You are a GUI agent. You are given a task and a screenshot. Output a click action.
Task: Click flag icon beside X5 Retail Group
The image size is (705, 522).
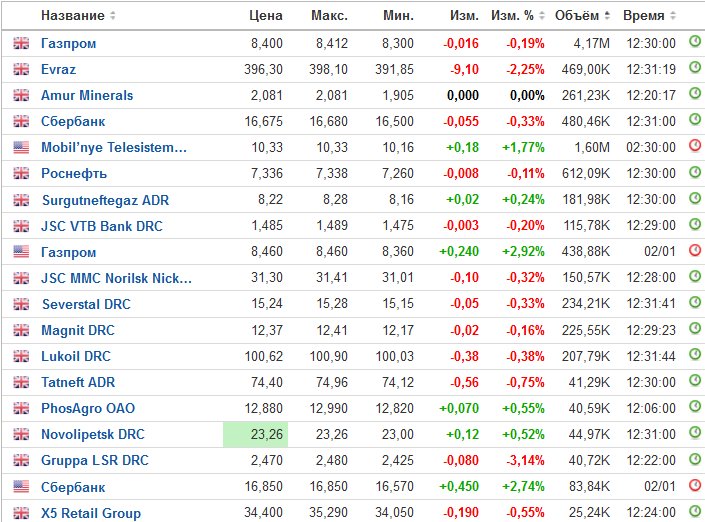tap(21, 513)
